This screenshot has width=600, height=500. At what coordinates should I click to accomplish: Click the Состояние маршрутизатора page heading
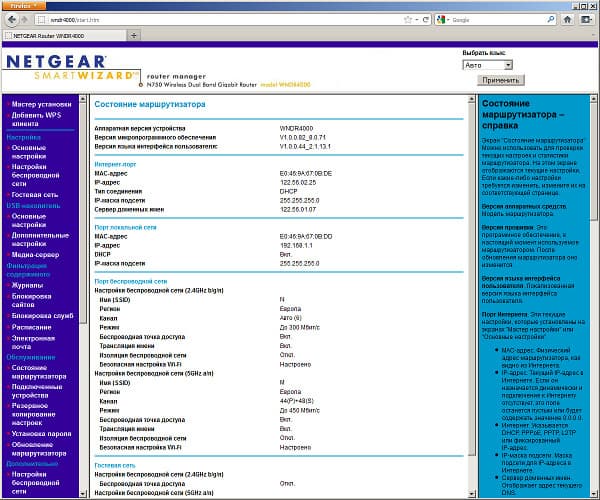coord(150,104)
